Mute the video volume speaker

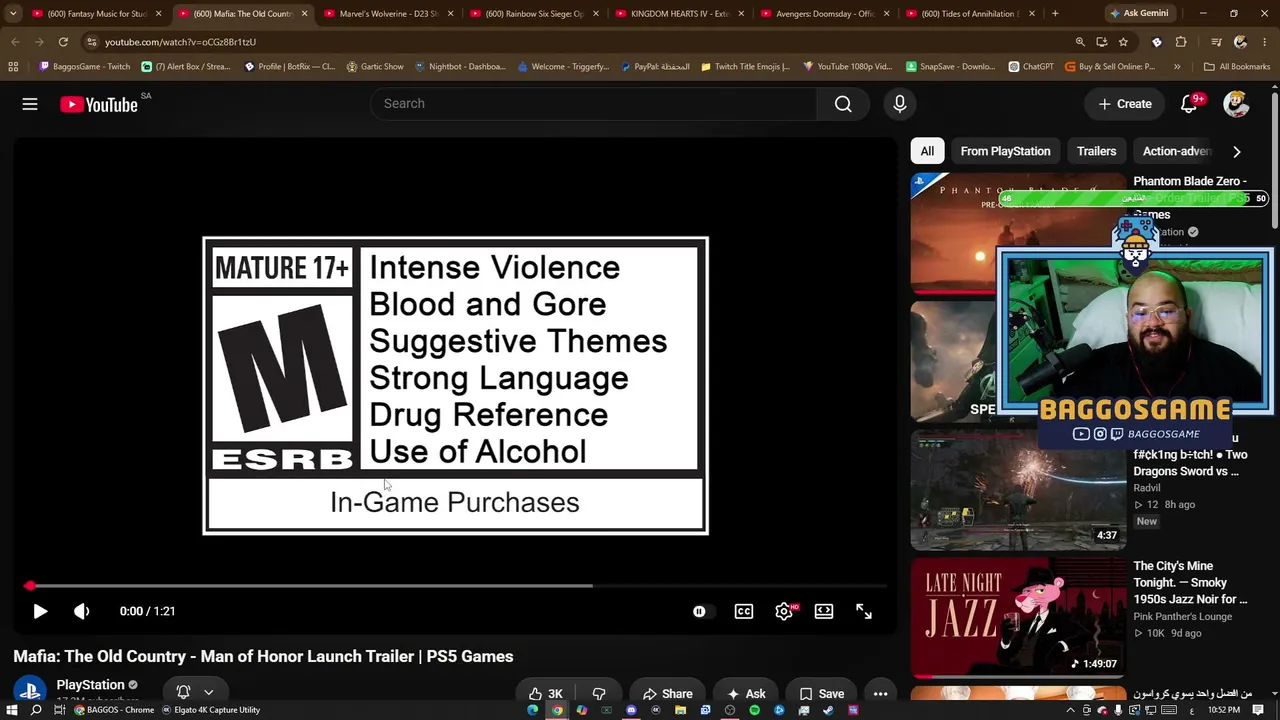click(x=81, y=611)
